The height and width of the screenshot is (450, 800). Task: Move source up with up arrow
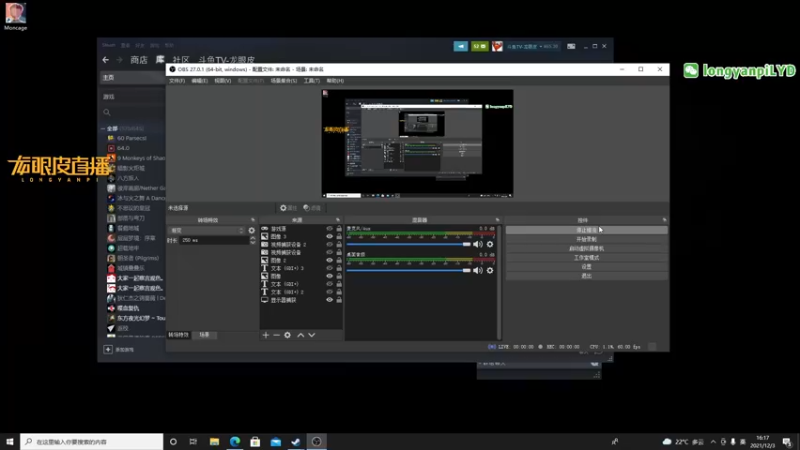(x=301, y=335)
